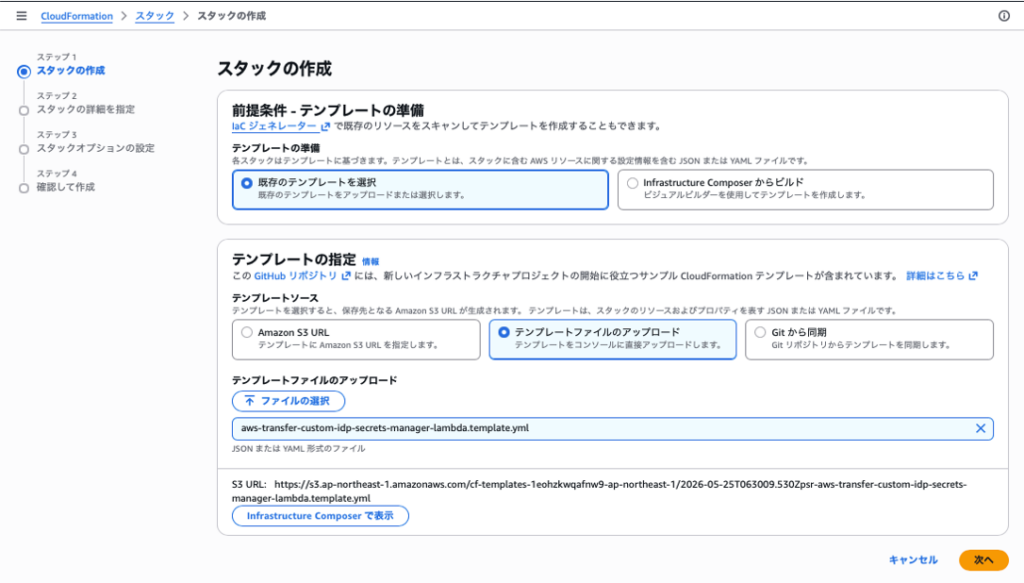Click the template file name field

613,428
